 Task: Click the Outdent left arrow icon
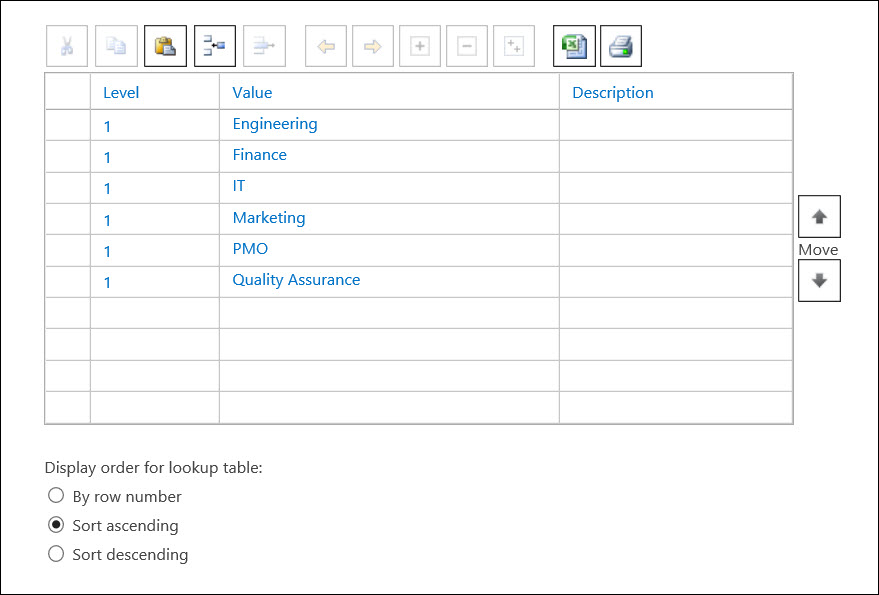pyautogui.click(x=326, y=46)
